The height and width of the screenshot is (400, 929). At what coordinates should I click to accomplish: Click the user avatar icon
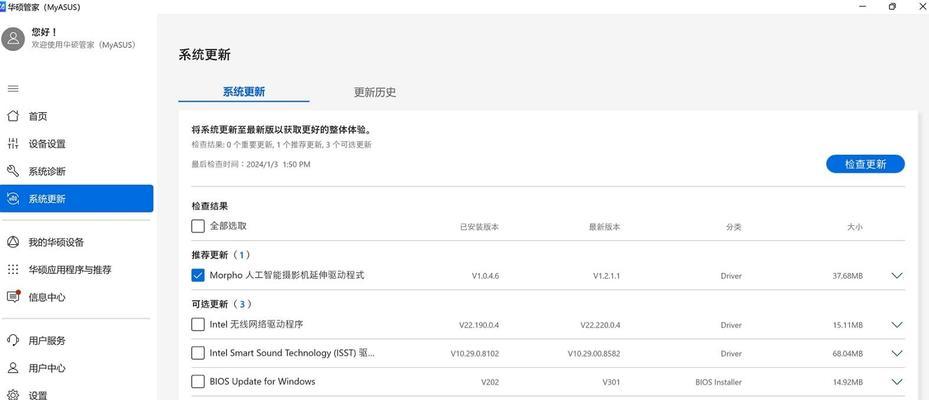coord(13,39)
